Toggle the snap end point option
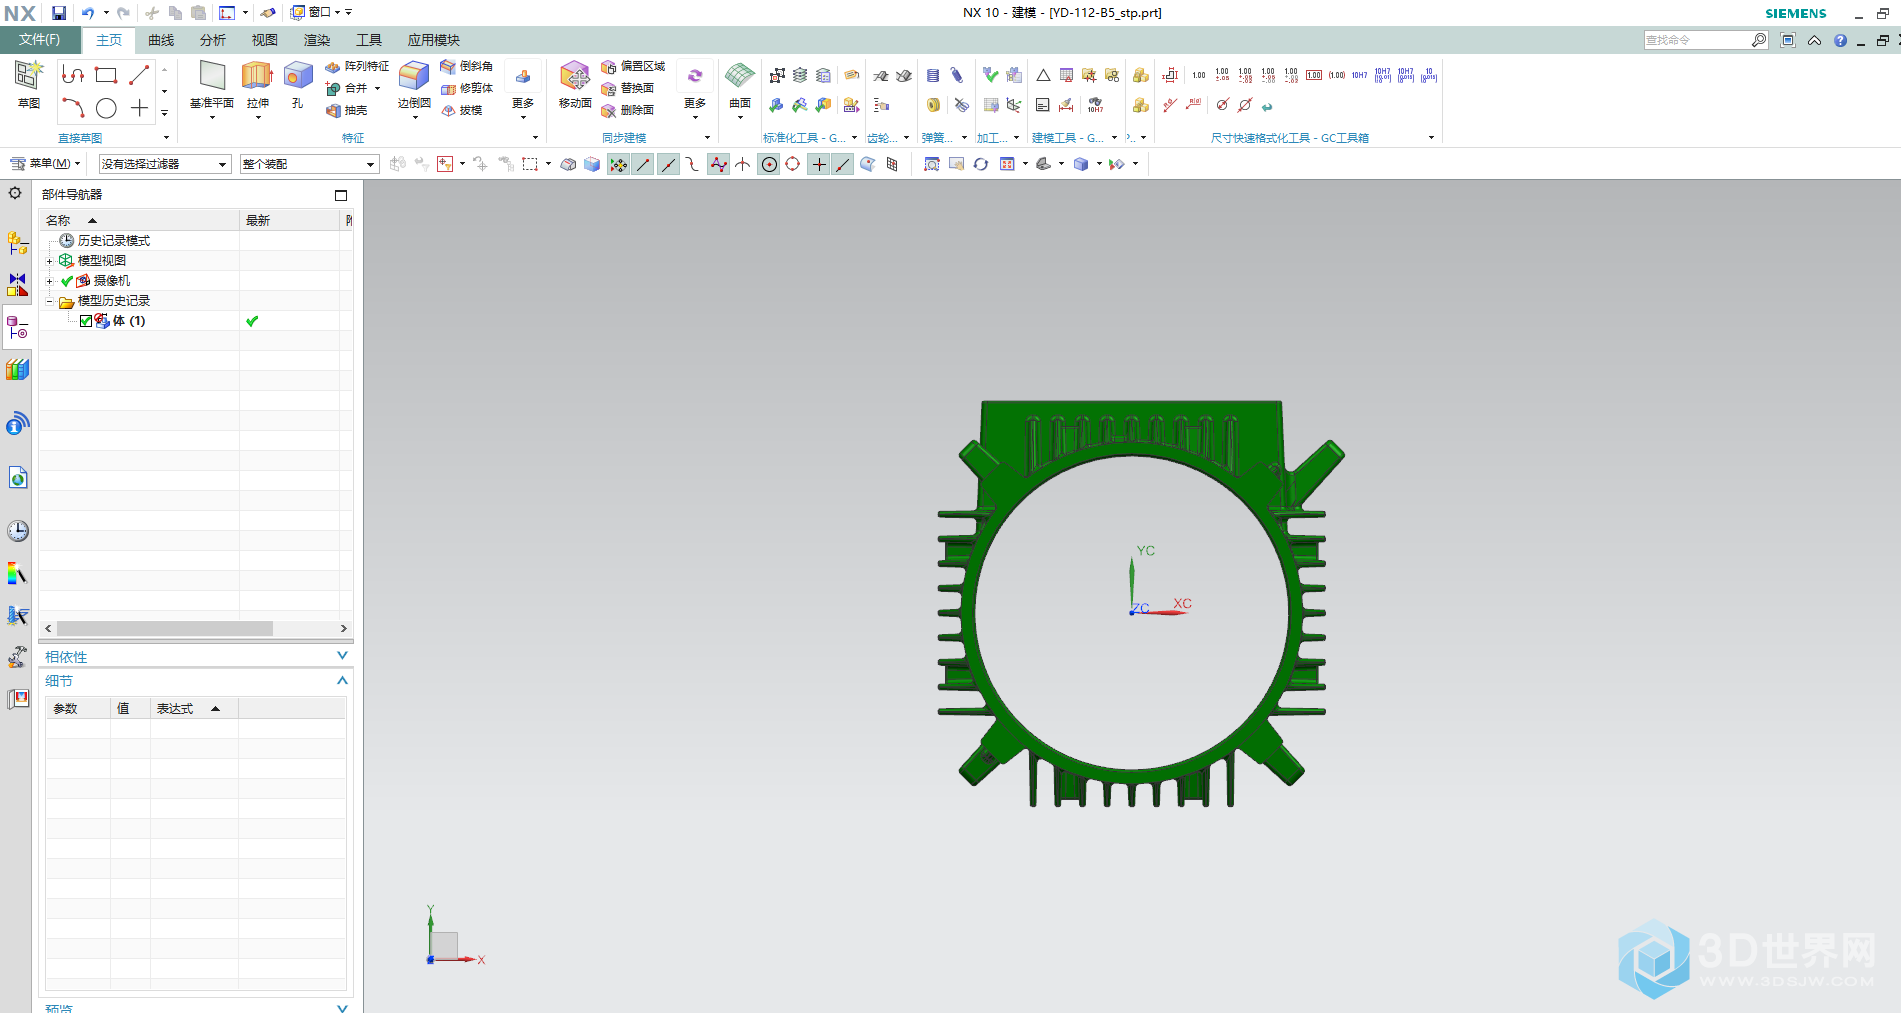 tap(643, 164)
